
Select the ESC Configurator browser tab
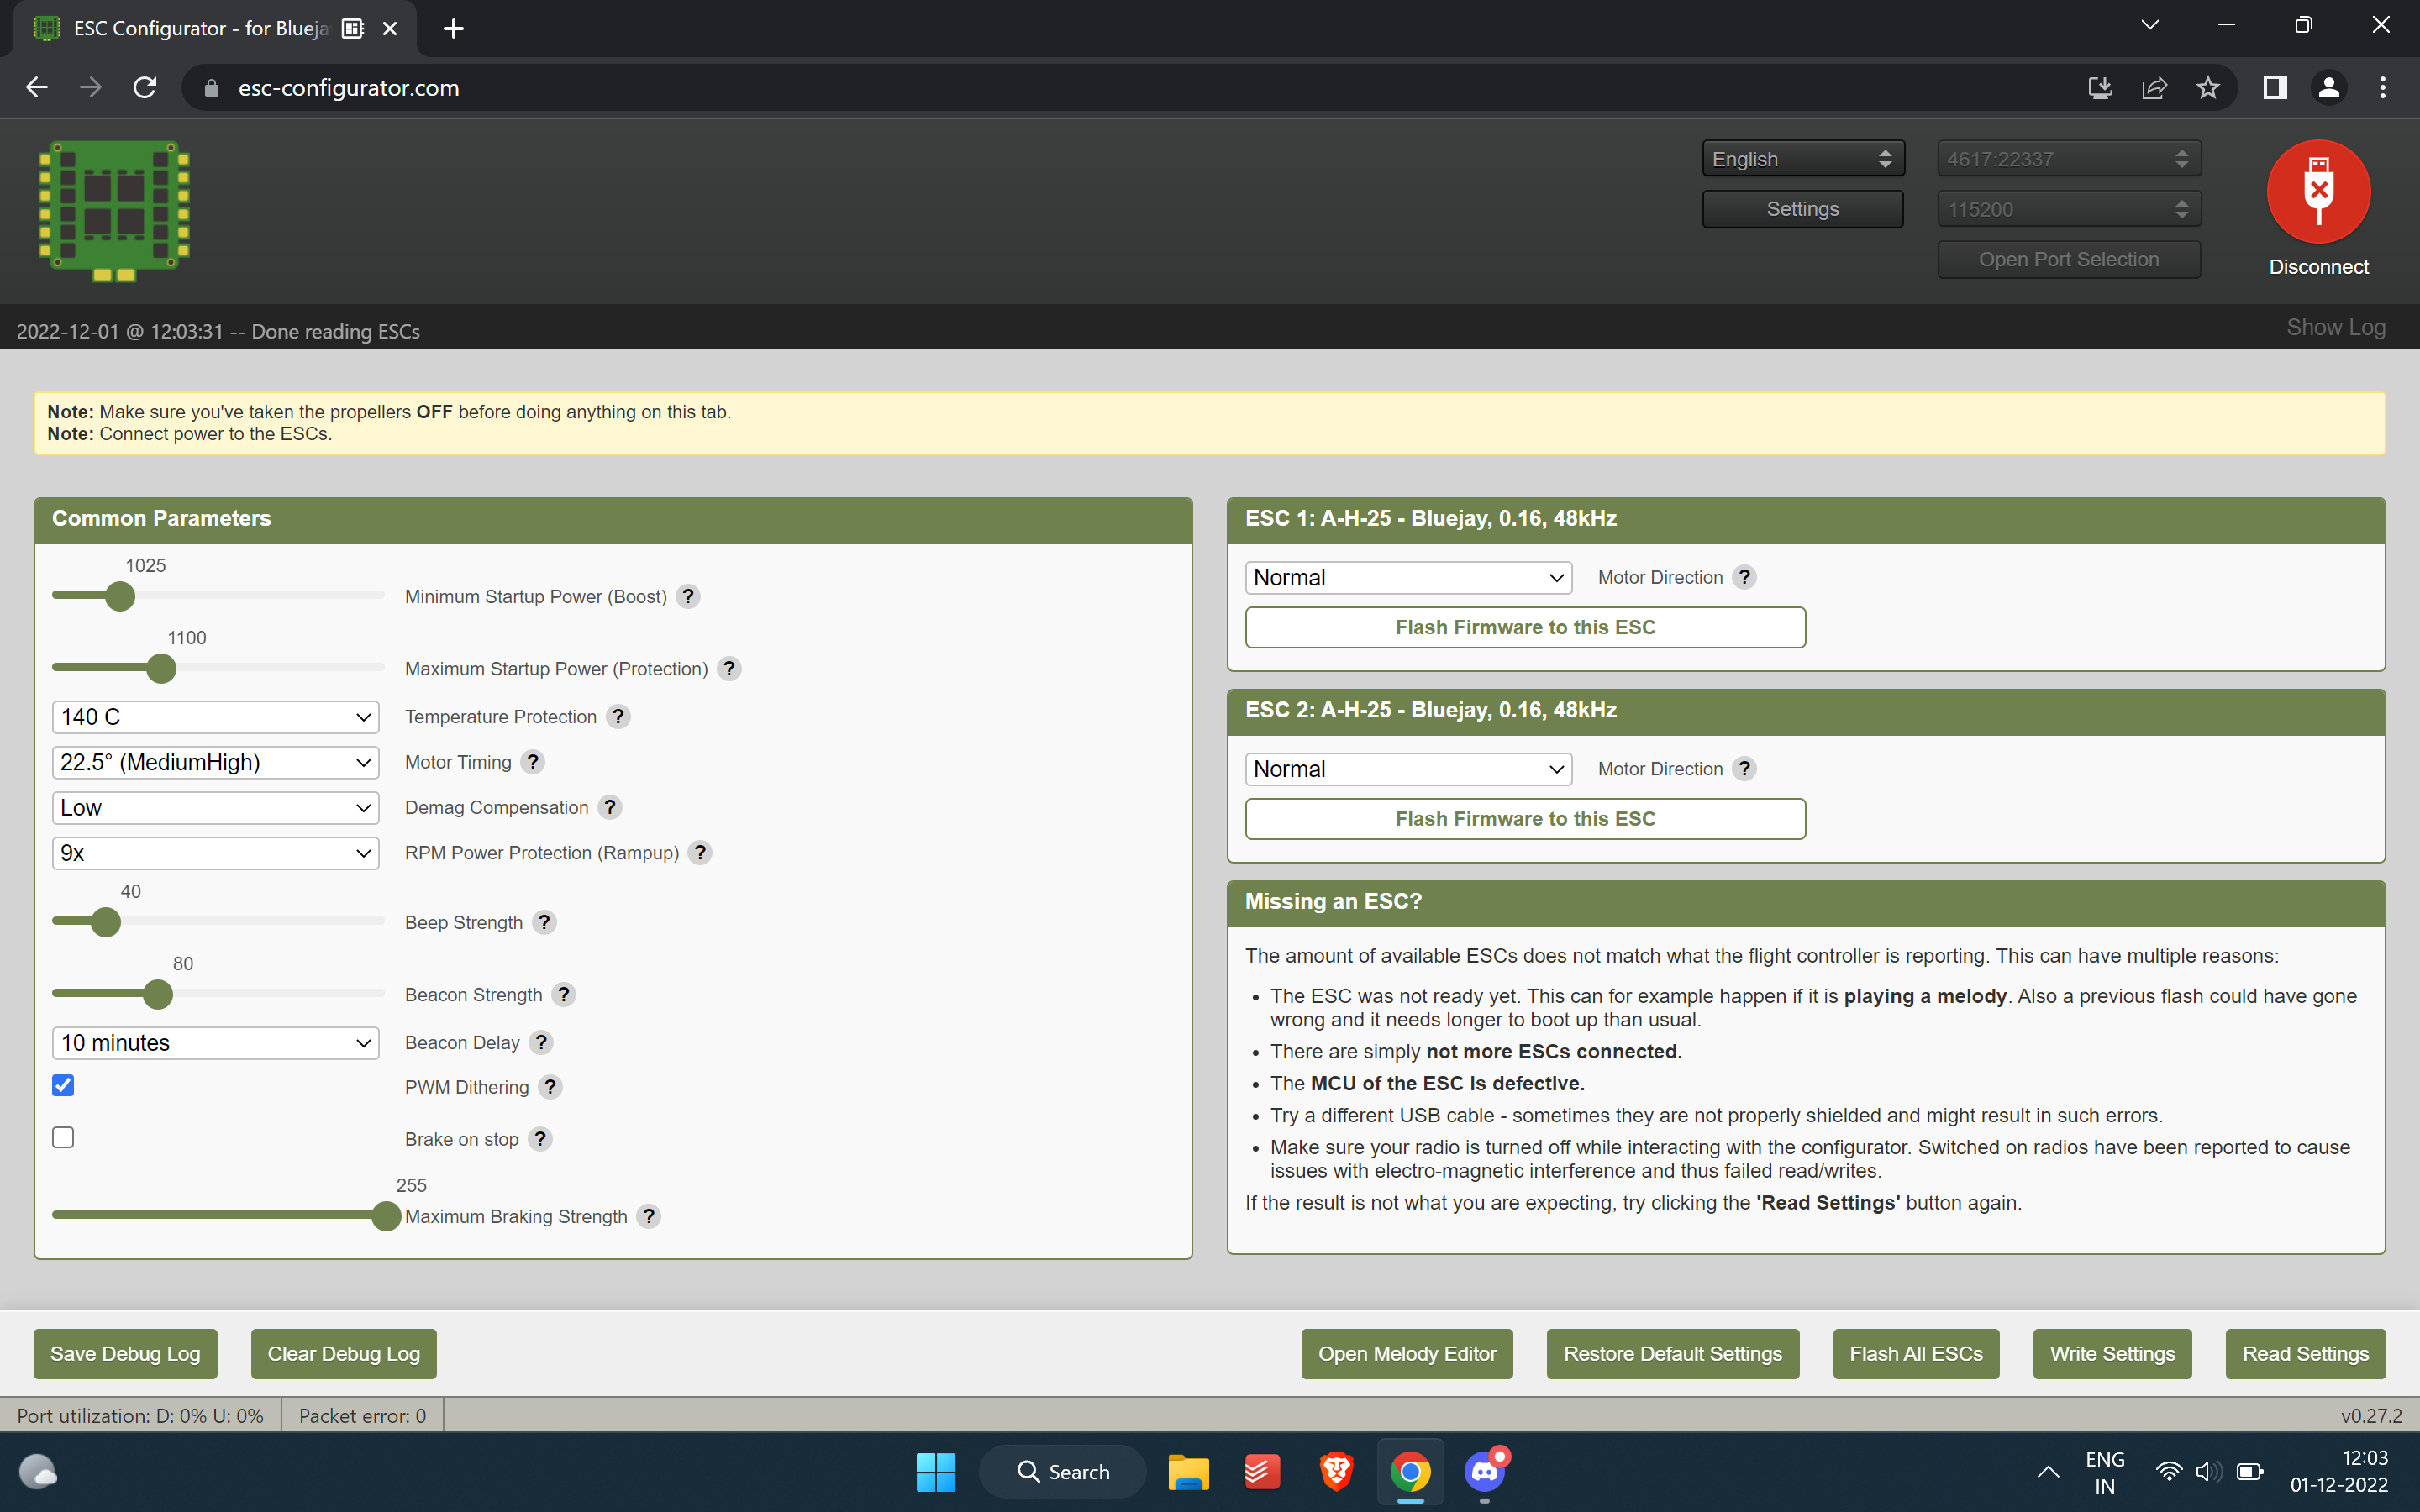point(200,28)
